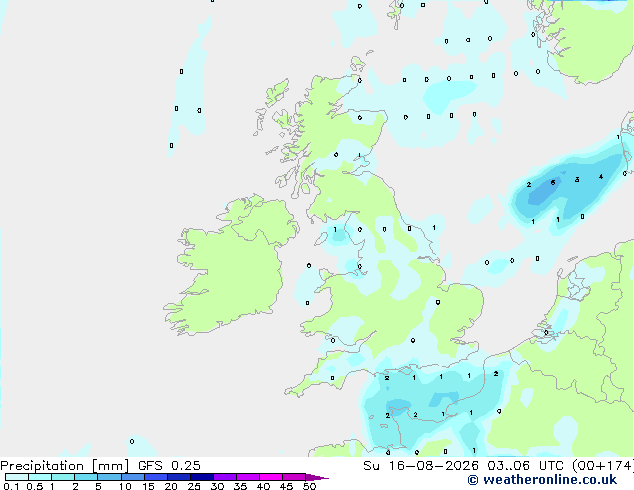The height and width of the screenshot is (490, 634).
Task: Click the '25' legend scale label
Action: (x=194, y=486)
